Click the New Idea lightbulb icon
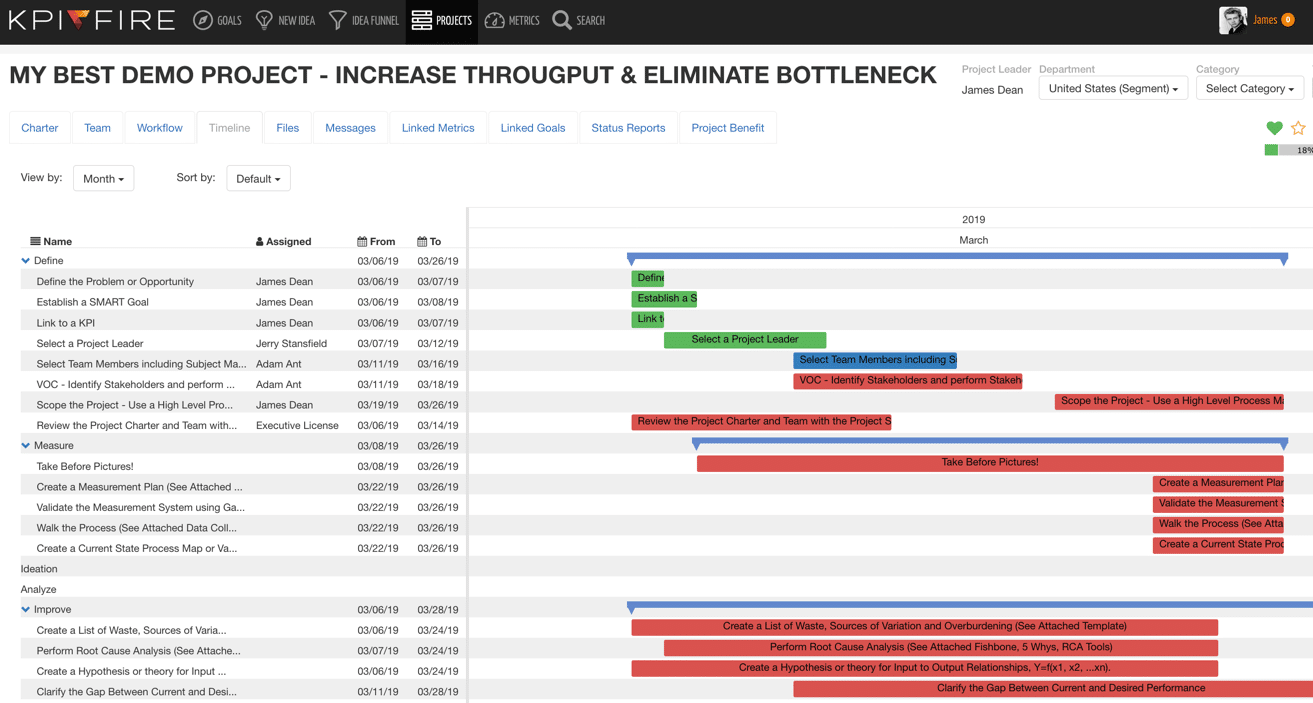Image resolution: width=1313 pixels, height=703 pixels. [x=264, y=20]
